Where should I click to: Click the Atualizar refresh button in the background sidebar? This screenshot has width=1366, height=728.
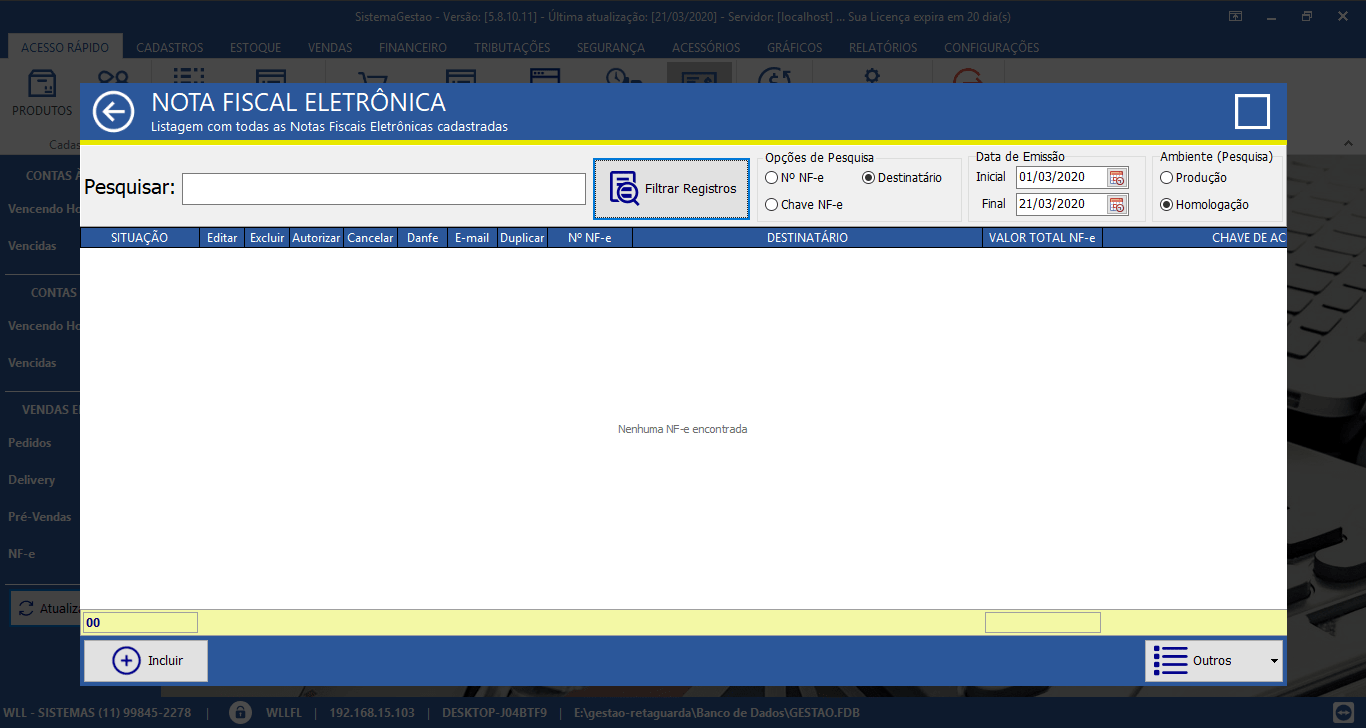tap(46, 608)
